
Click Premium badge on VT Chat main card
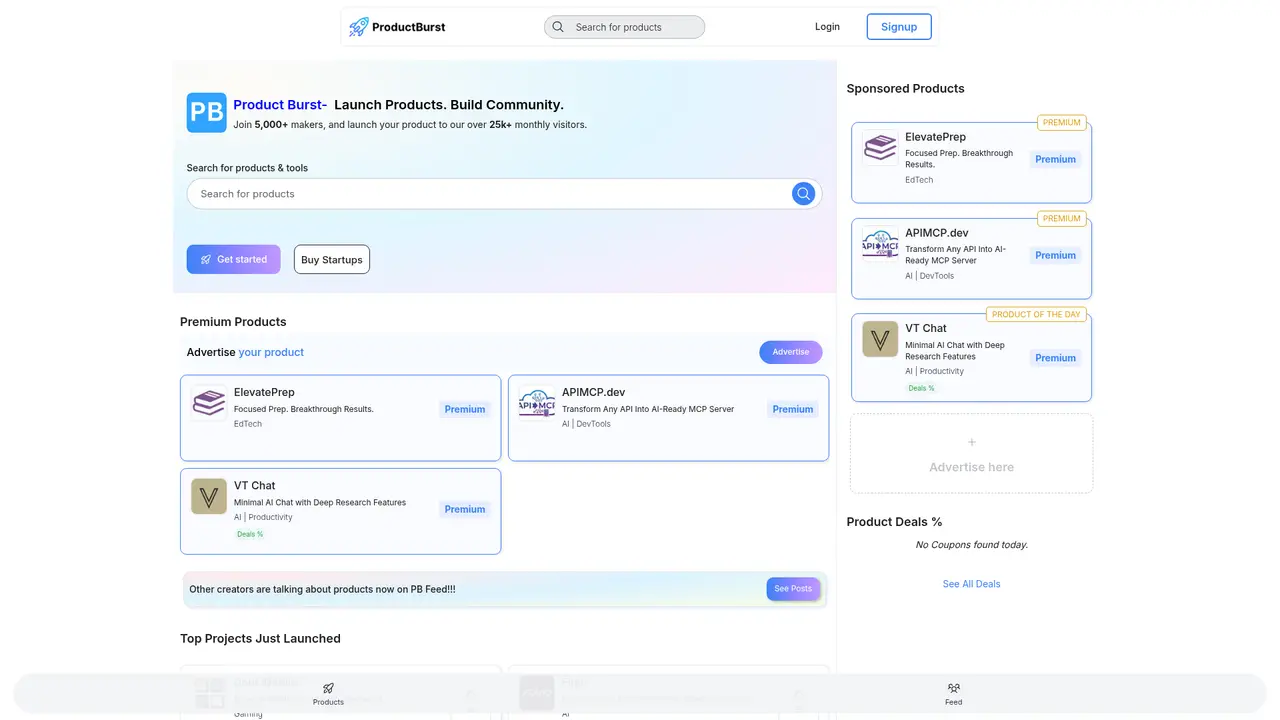click(465, 509)
